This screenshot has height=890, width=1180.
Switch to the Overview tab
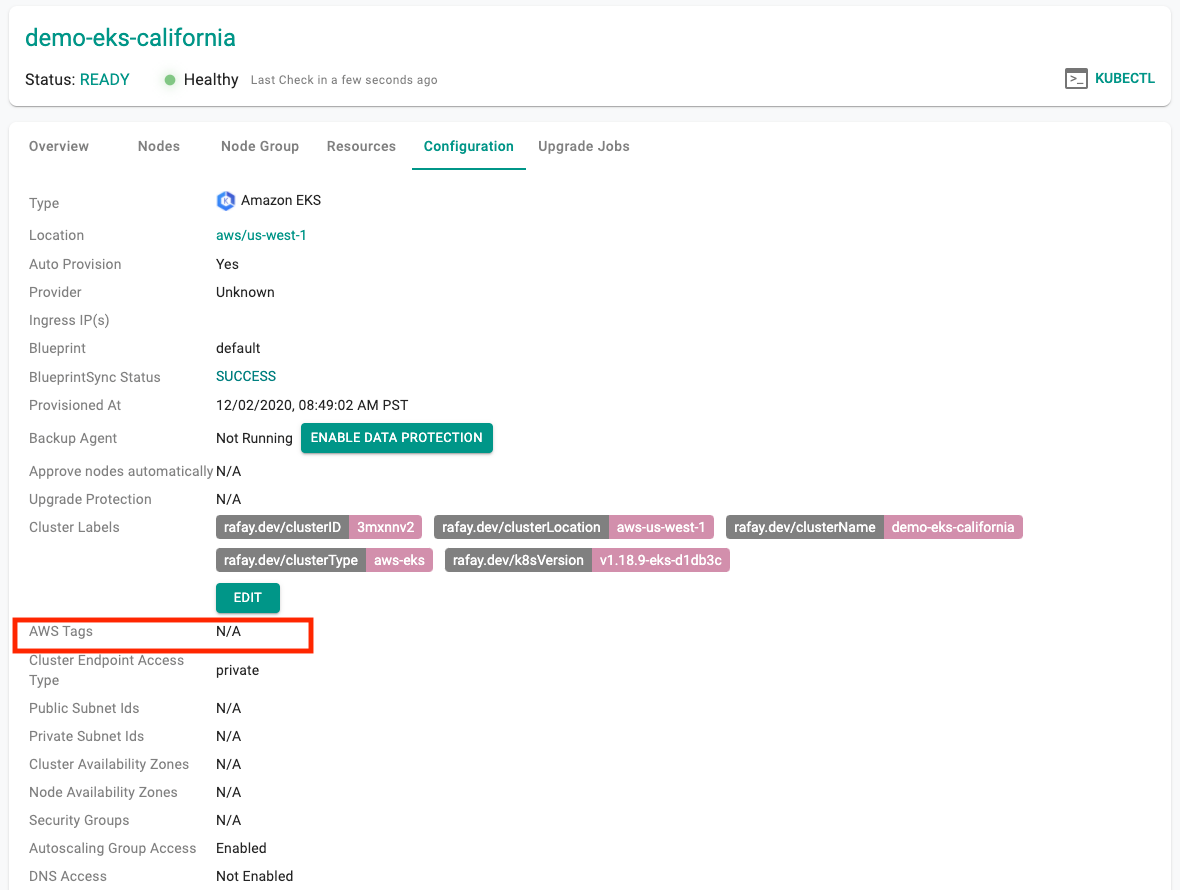coord(59,146)
